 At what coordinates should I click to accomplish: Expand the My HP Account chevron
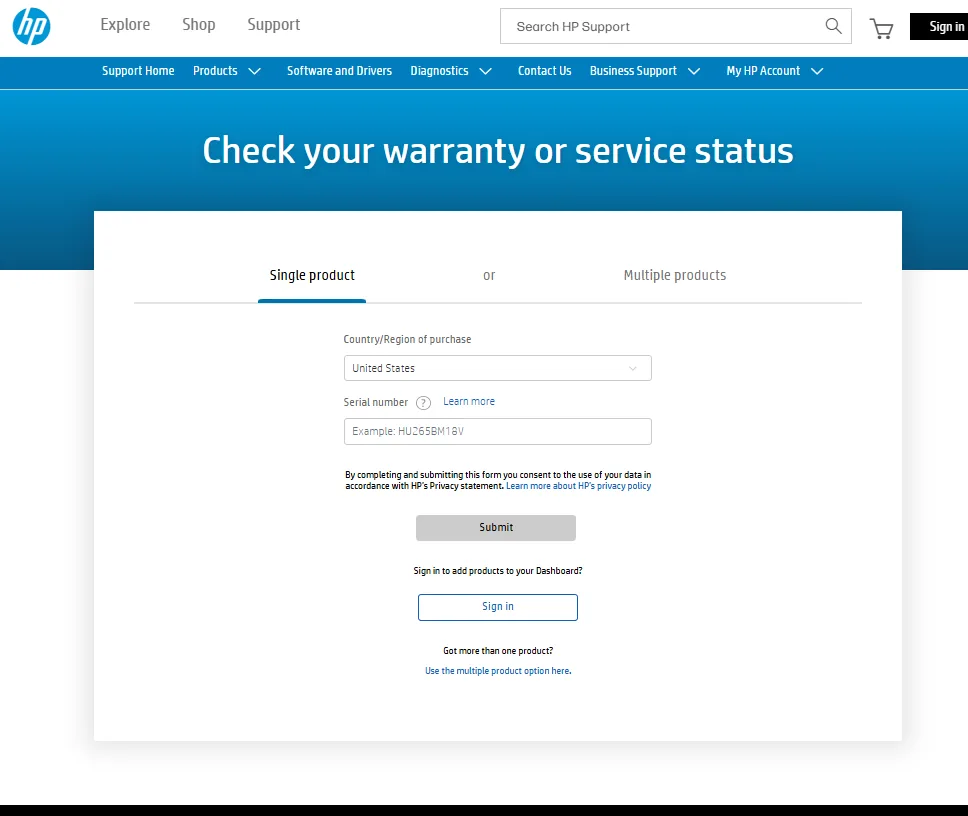pyautogui.click(x=817, y=72)
